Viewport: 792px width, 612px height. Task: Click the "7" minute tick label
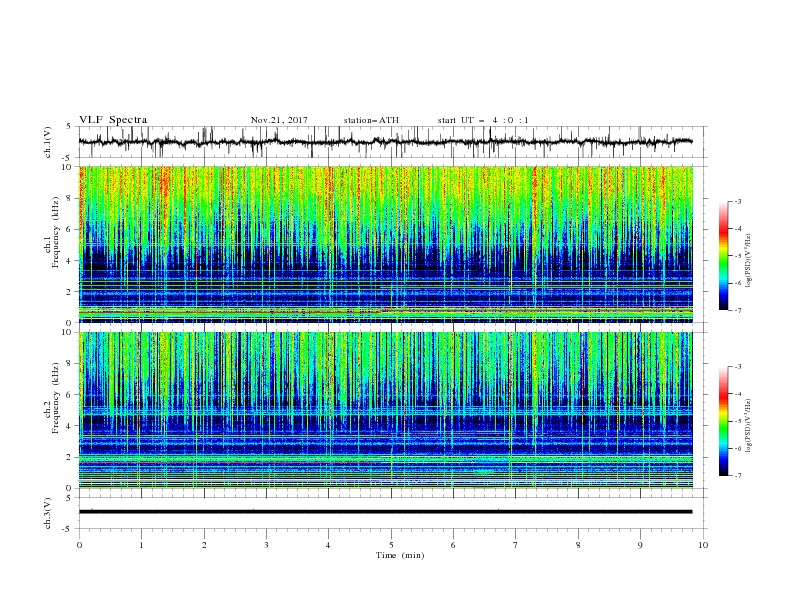(516, 545)
